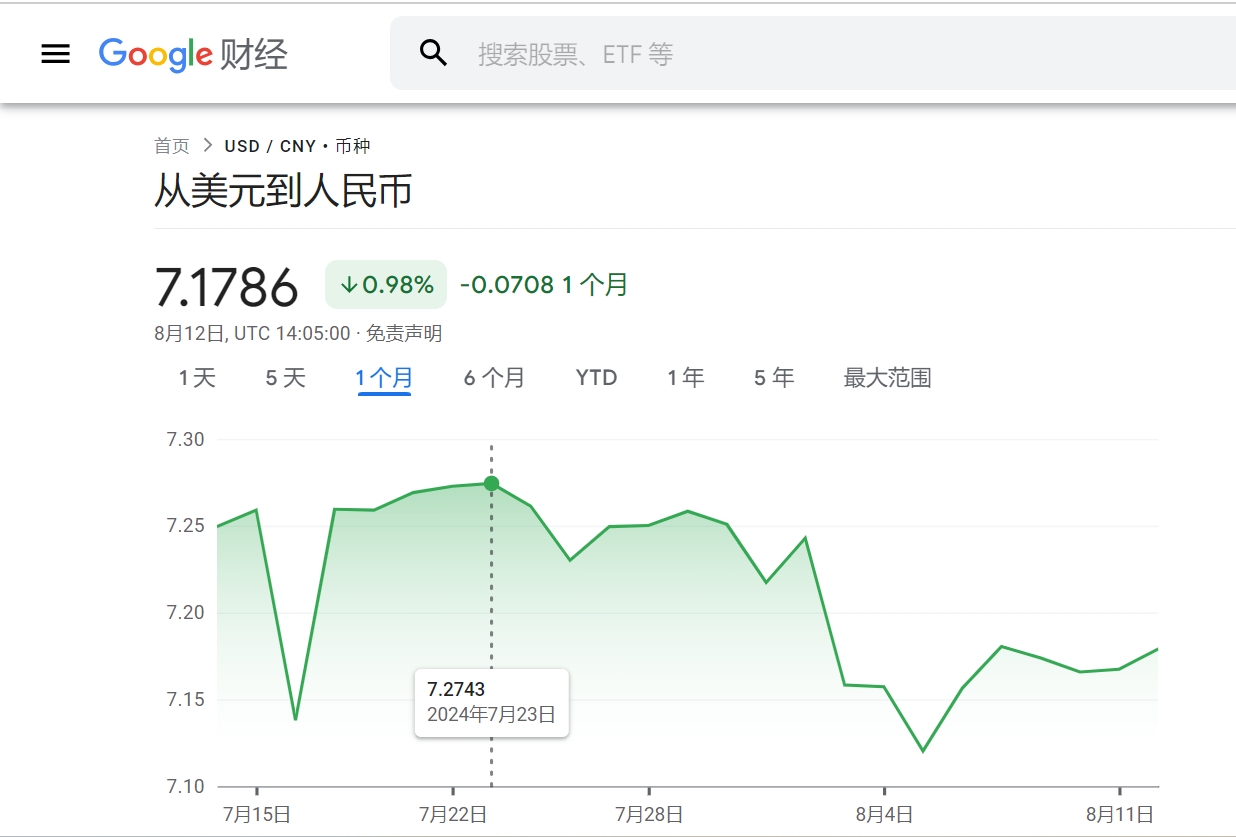Click the -0.0708 1 个月 change text
Screen dimensions: 1236x837
point(544,285)
